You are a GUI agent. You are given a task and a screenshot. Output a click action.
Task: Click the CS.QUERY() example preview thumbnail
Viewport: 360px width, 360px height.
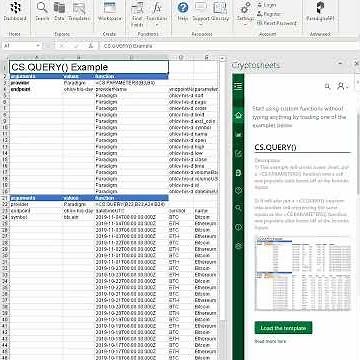tap(303, 273)
